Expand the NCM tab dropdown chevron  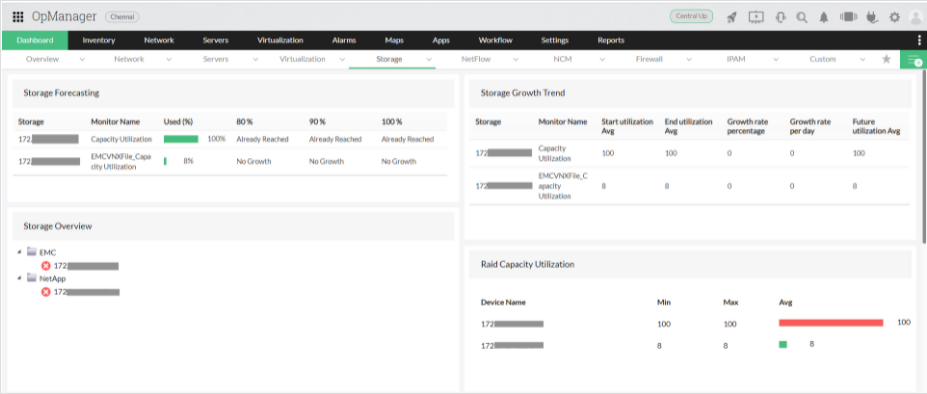coord(602,59)
